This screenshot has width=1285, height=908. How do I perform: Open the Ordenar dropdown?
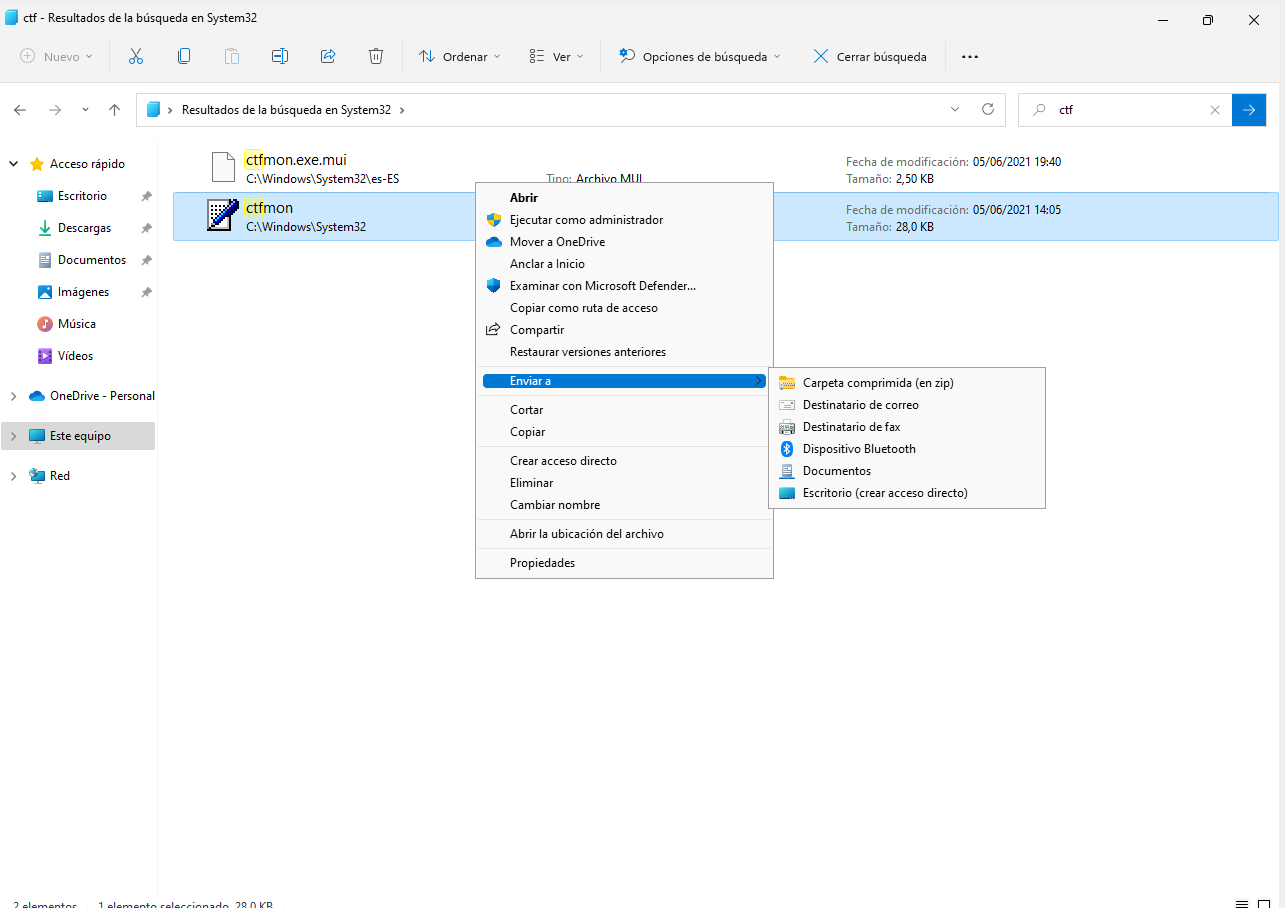pyautogui.click(x=459, y=56)
